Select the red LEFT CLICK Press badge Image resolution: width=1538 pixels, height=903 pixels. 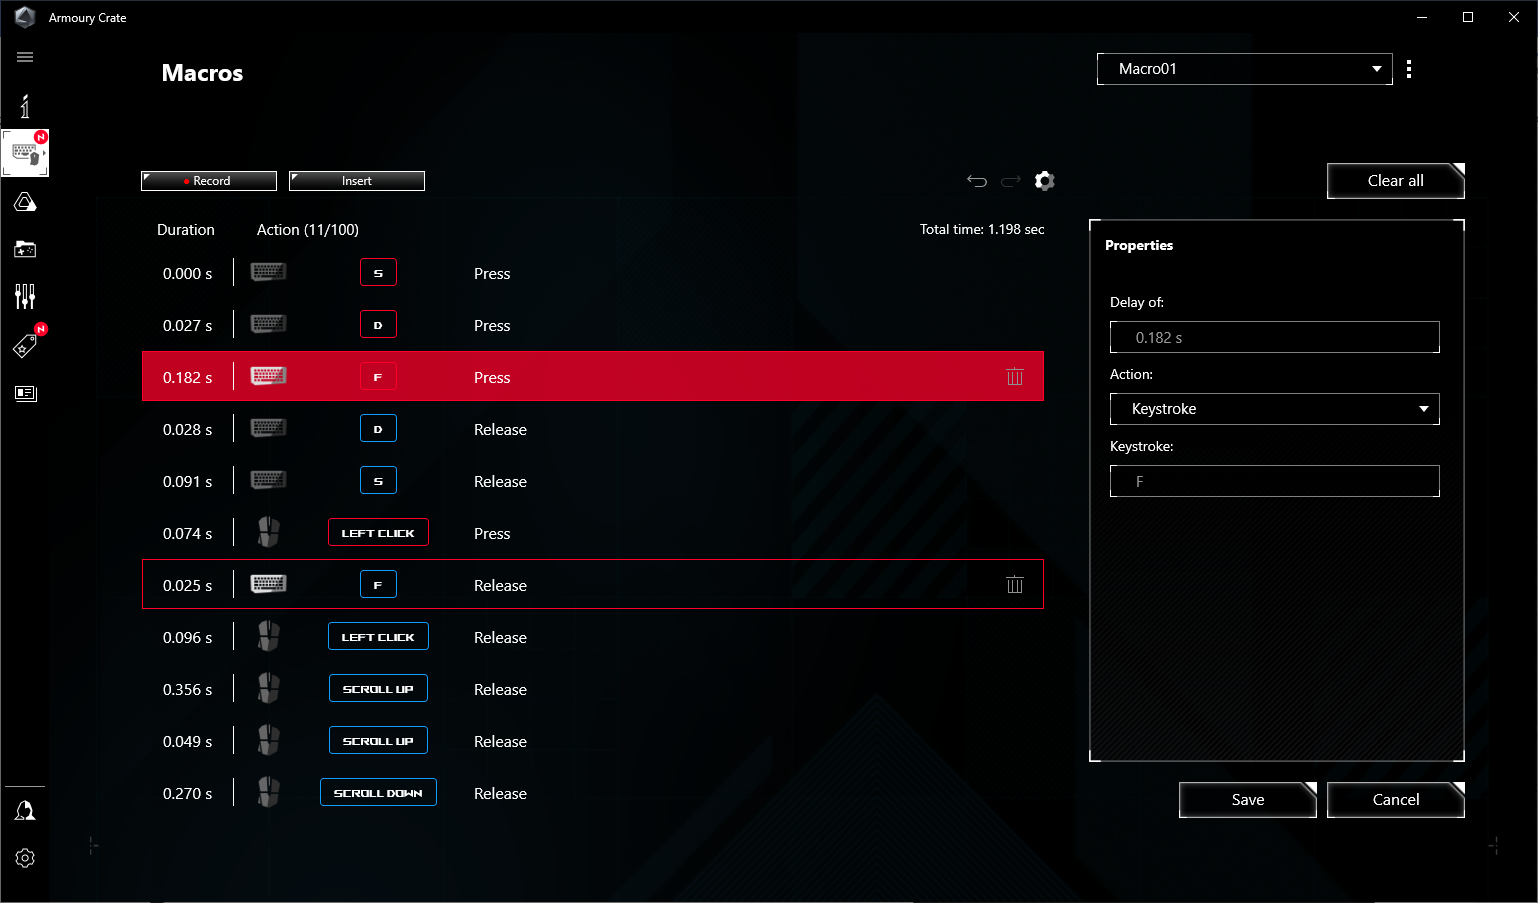tap(378, 532)
